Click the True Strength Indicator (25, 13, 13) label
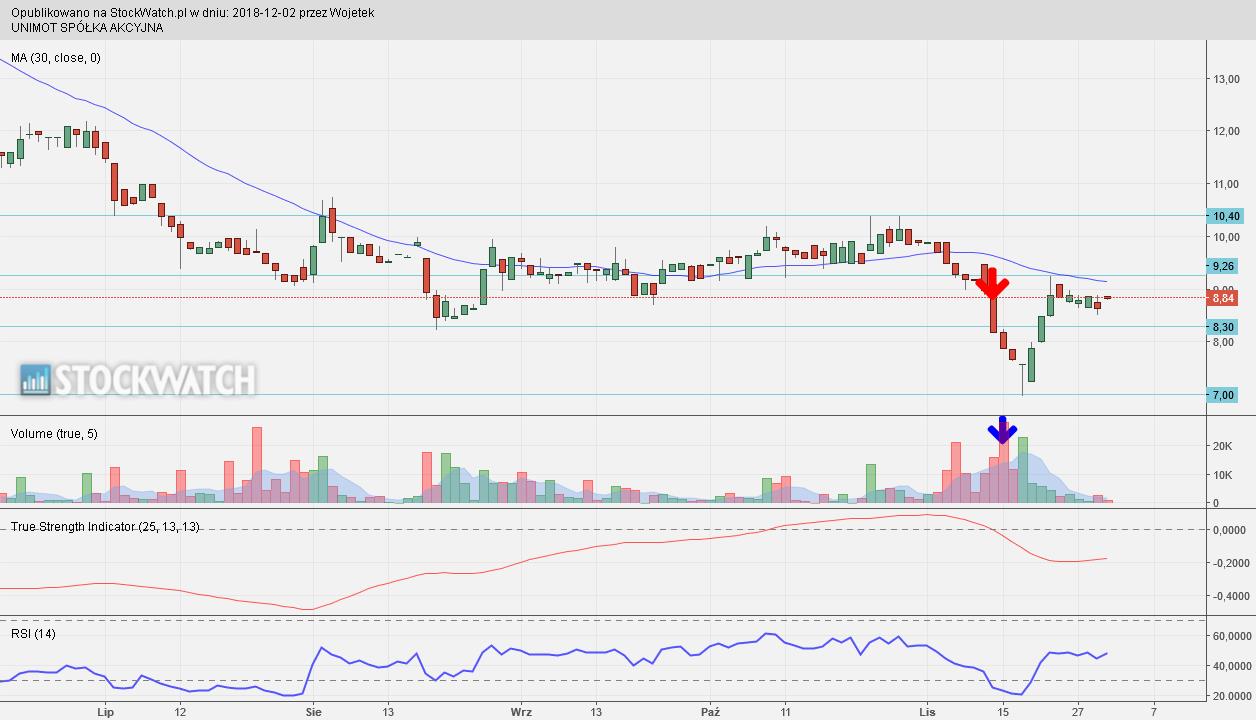 [x=105, y=527]
